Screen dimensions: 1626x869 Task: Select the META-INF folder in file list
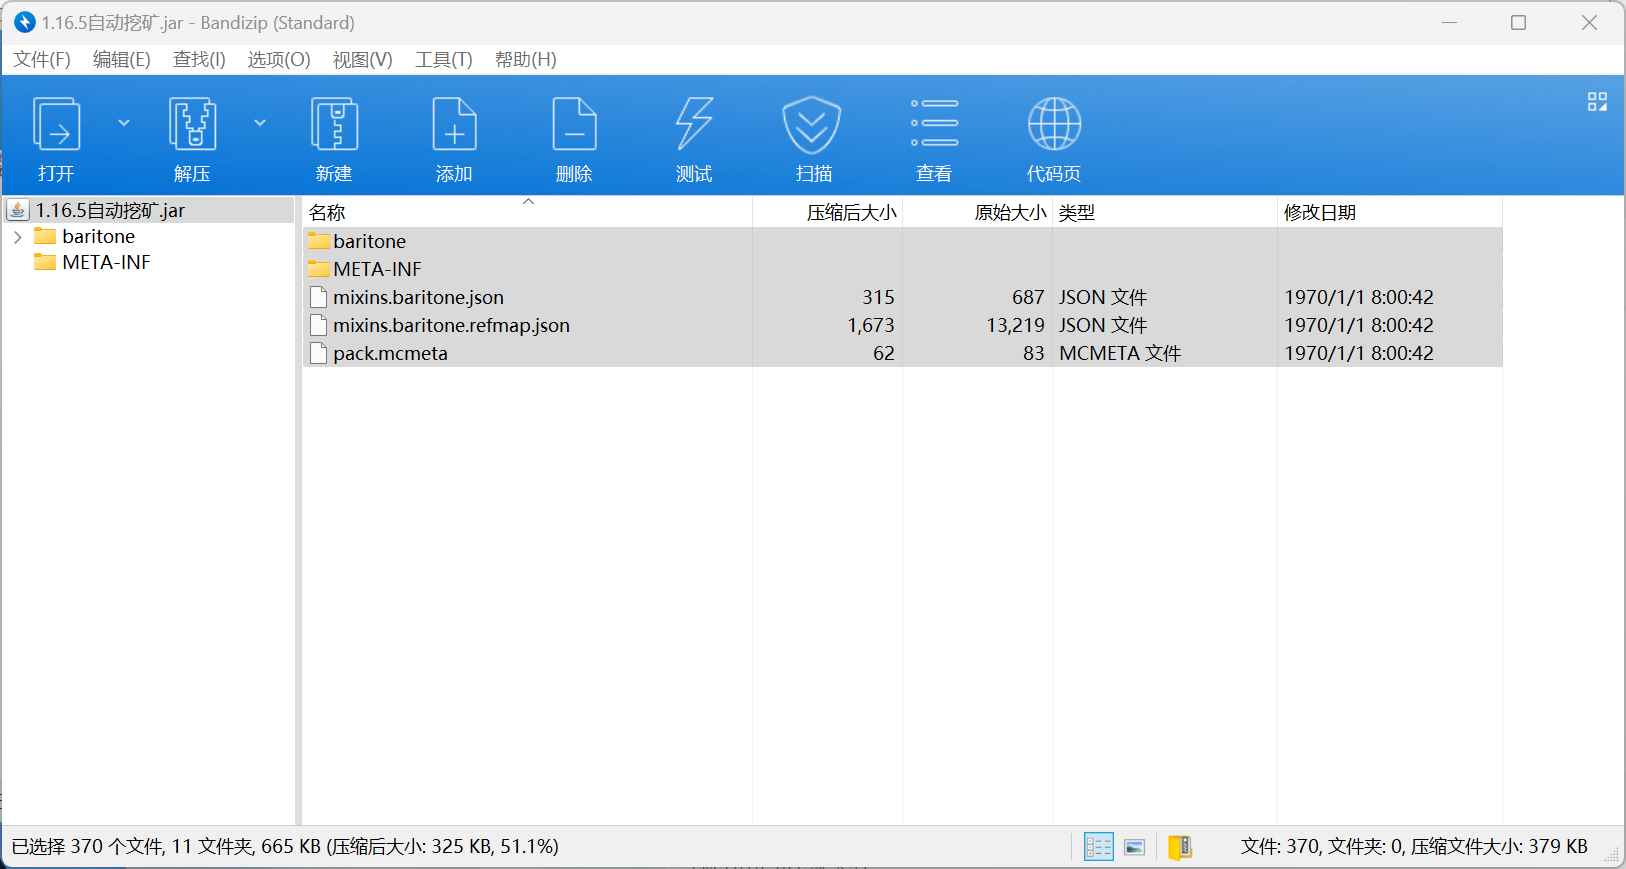tap(902, 269)
